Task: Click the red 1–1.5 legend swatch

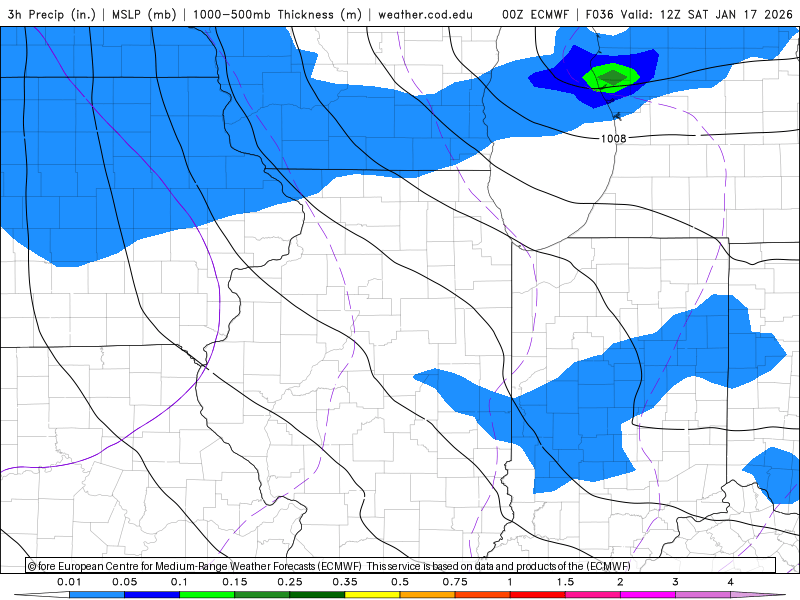Action: click(x=538, y=595)
